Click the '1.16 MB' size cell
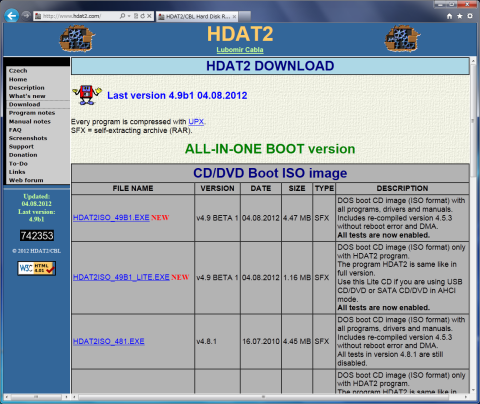The width and height of the screenshot is (480, 404). point(297,277)
